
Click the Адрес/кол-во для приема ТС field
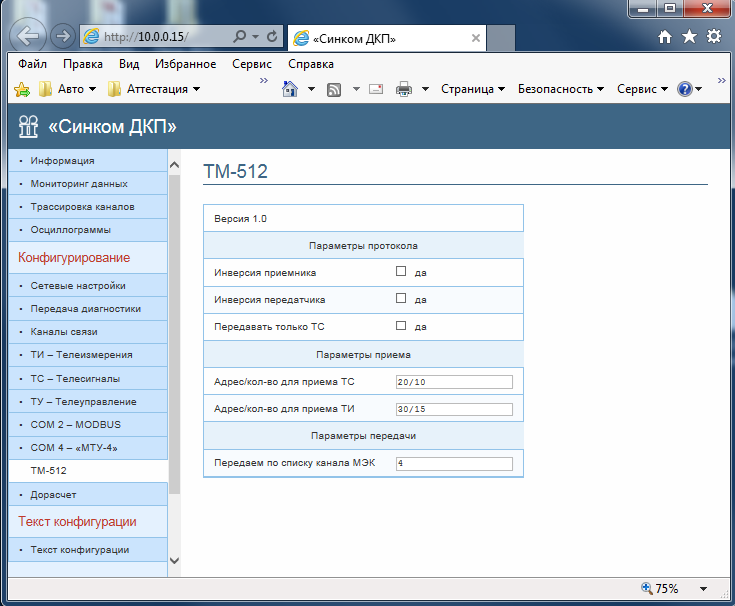[454, 382]
